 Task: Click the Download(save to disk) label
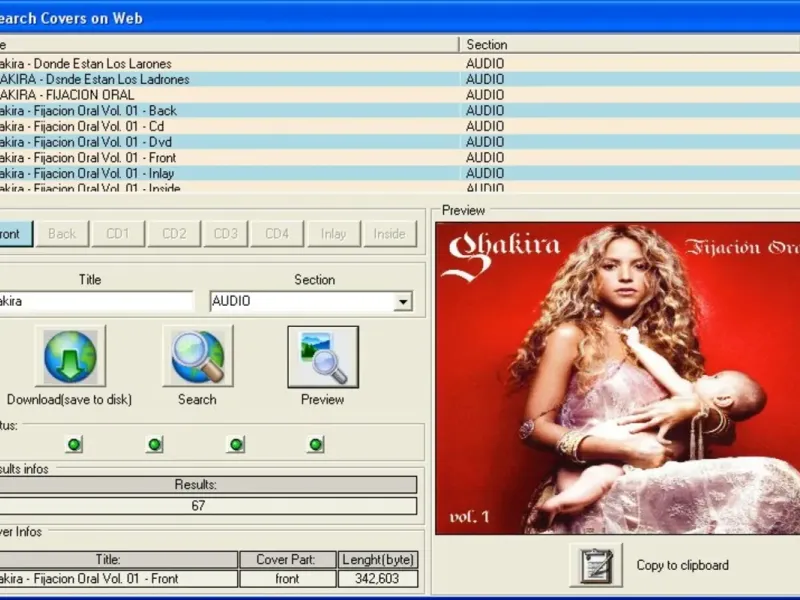click(x=69, y=399)
